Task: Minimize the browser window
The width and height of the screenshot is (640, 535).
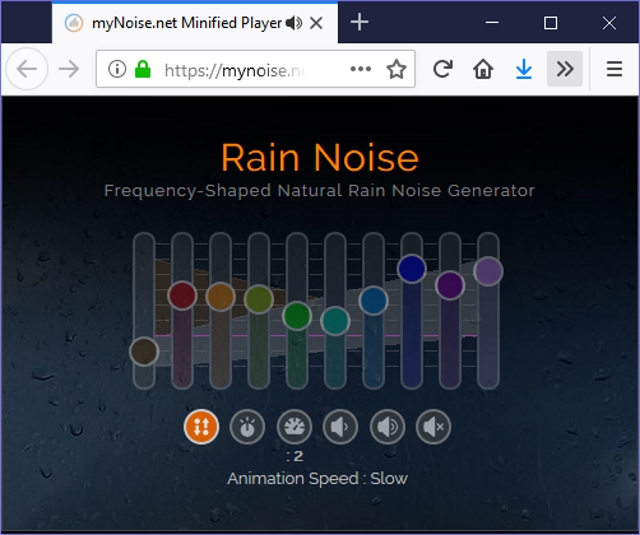Action: (492, 22)
